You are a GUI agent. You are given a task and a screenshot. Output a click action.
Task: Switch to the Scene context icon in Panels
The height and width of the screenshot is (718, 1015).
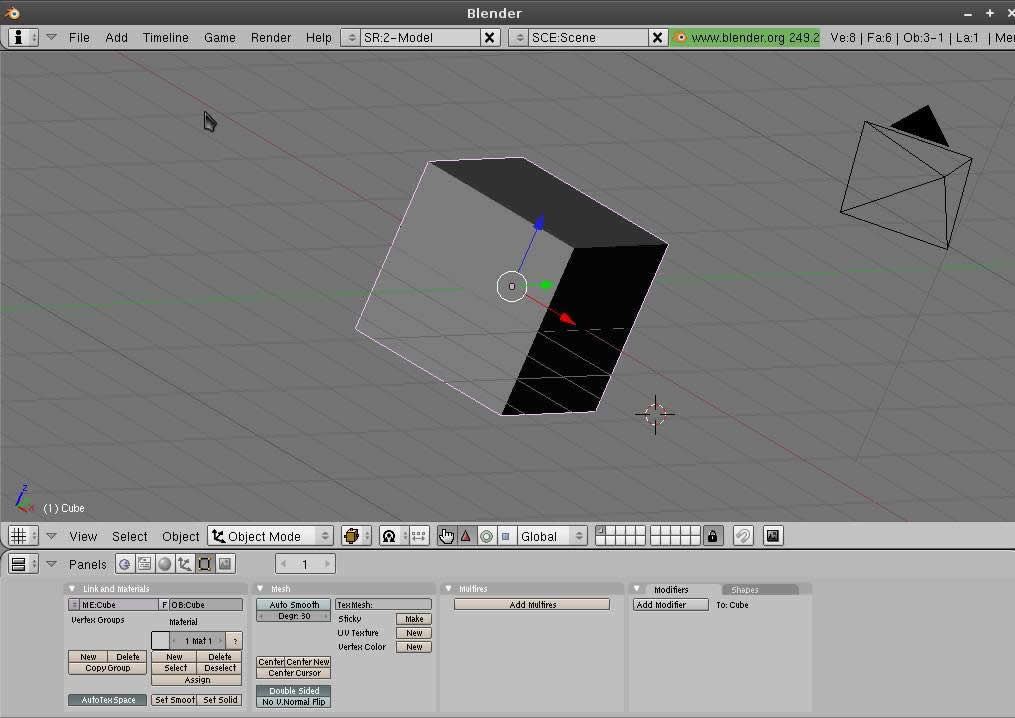pyautogui.click(x=225, y=564)
